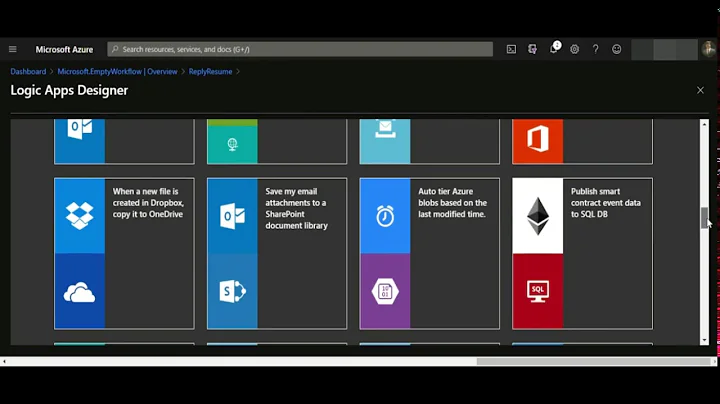The image size is (720, 404).
Task: Click the light blue mail inbox icon
Action: [385, 140]
